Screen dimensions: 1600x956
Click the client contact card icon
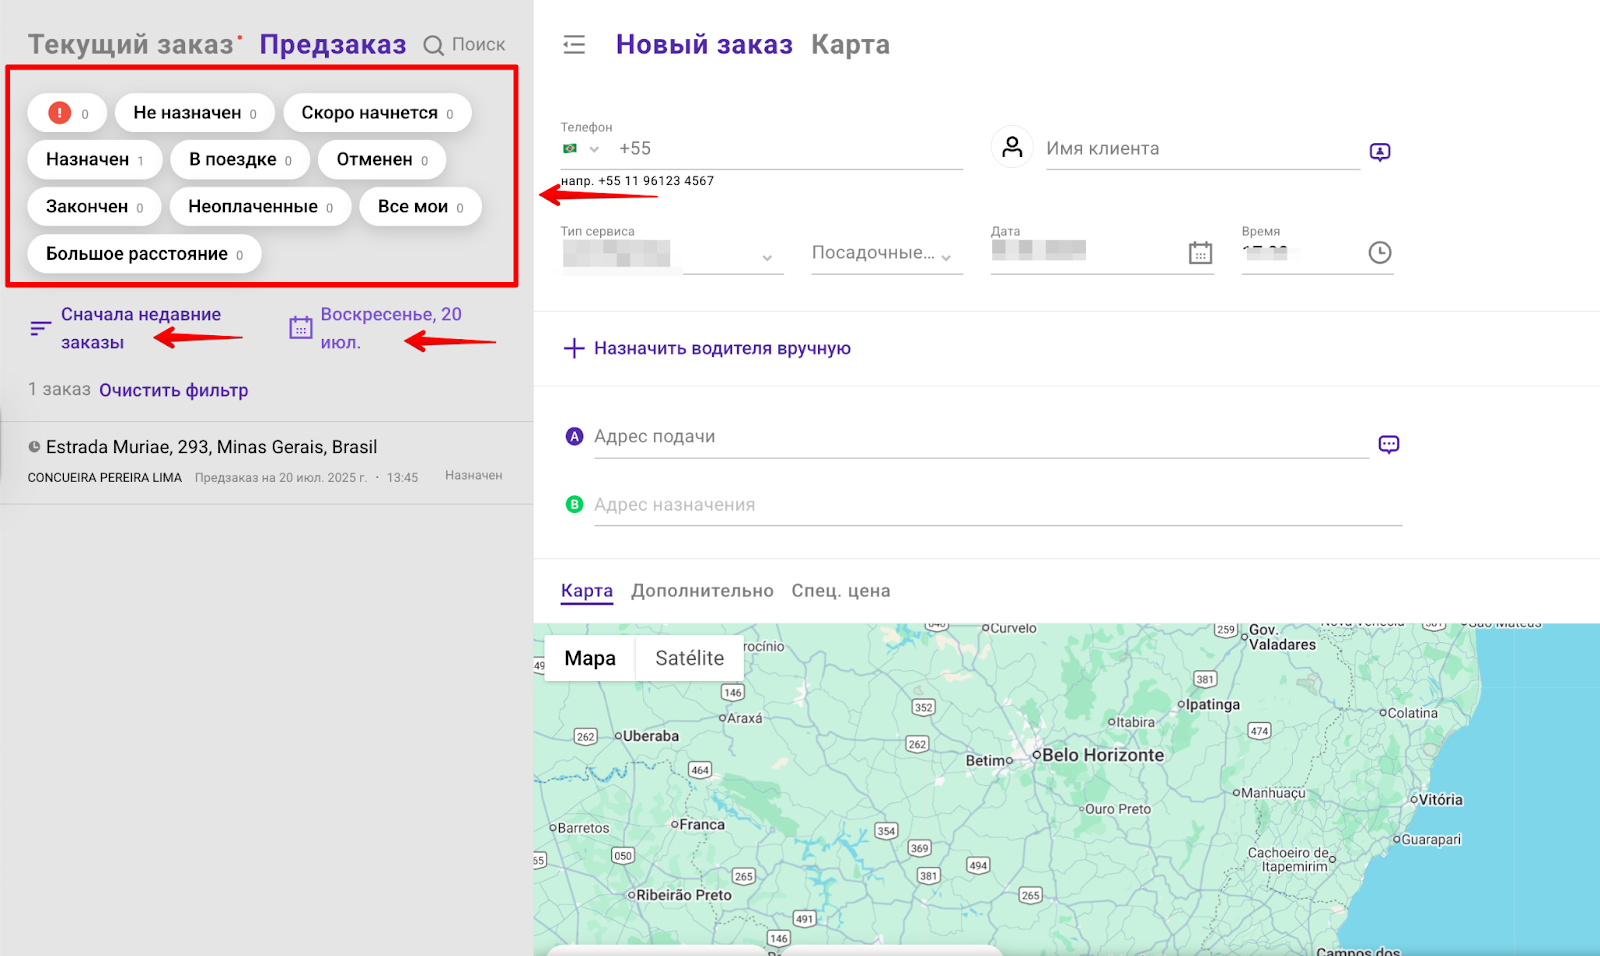1379,152
